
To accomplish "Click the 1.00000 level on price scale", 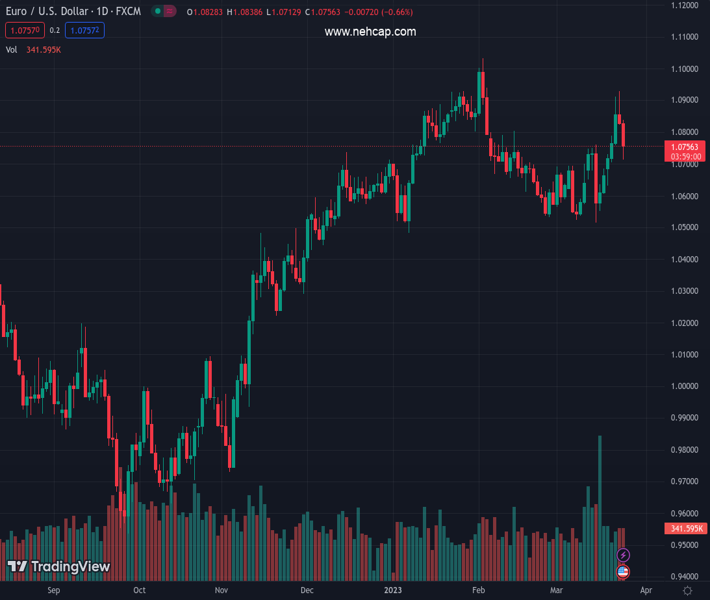I will pos(685,386).
